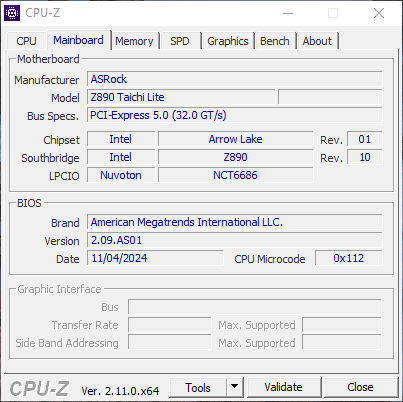Screen dimensions: 403x402
Task: Go to the SPD tab
Action: pyautogui.click(x=180, y=41)
